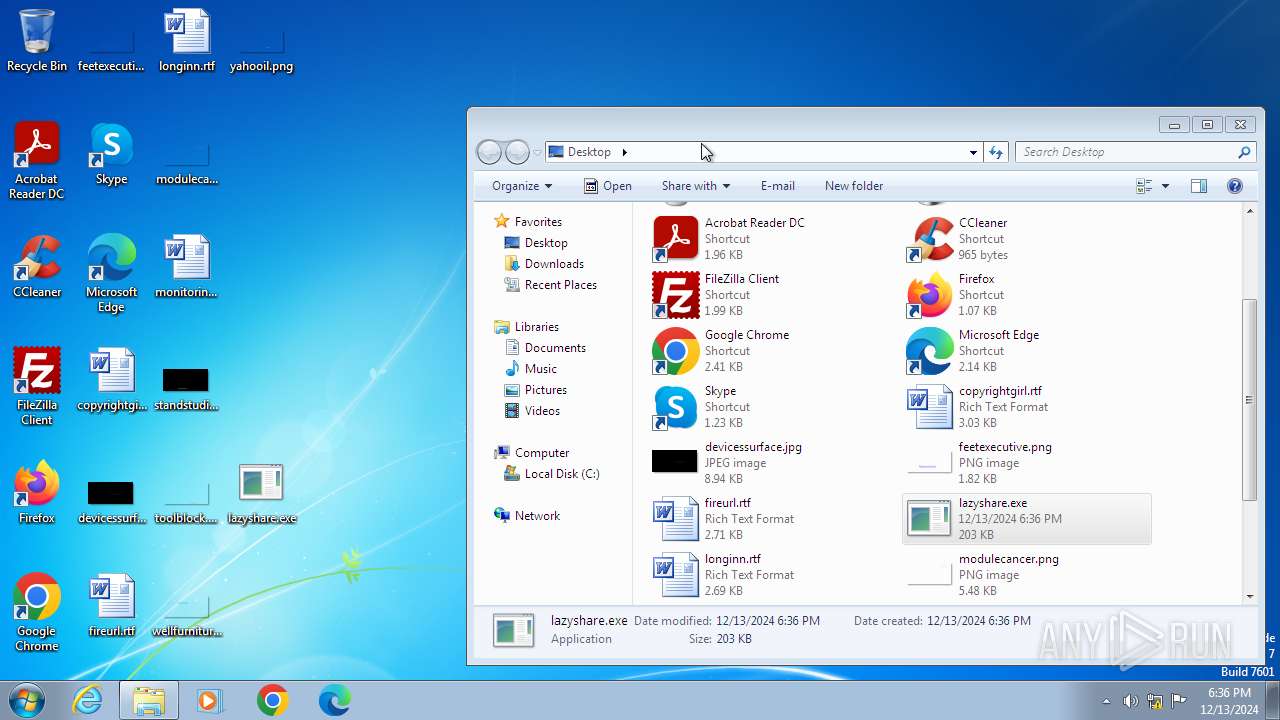Image resolution: width=1280 pixels, height=720 pixels.
Task: Launch Microsoft Edge desktop shortcut
Action: (111, 274)
